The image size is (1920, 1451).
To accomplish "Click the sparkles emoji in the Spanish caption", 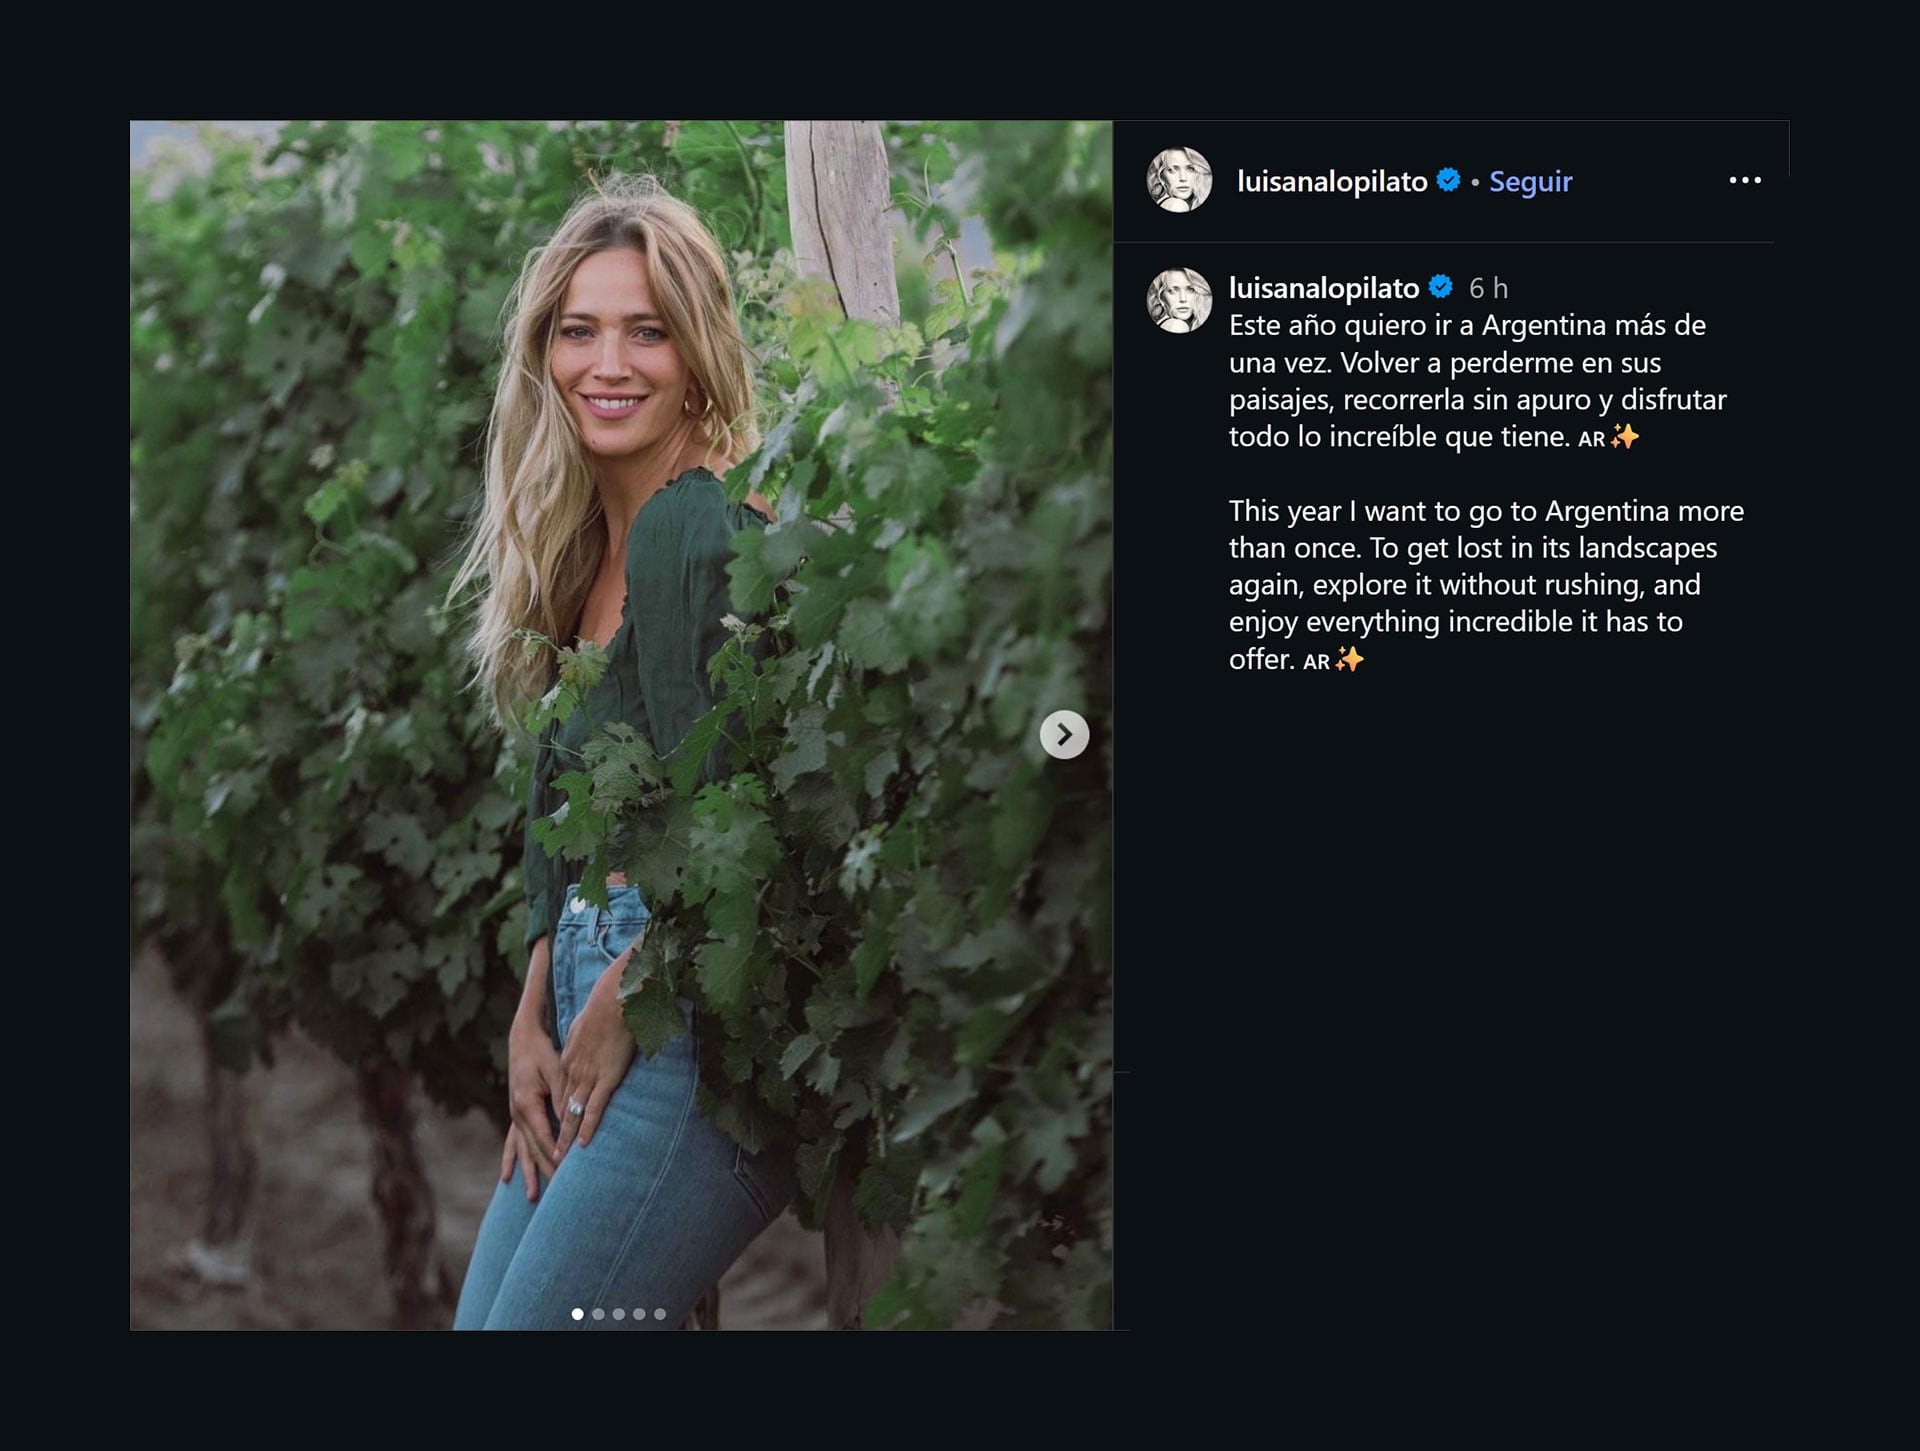I will (x=1622, y=438).
